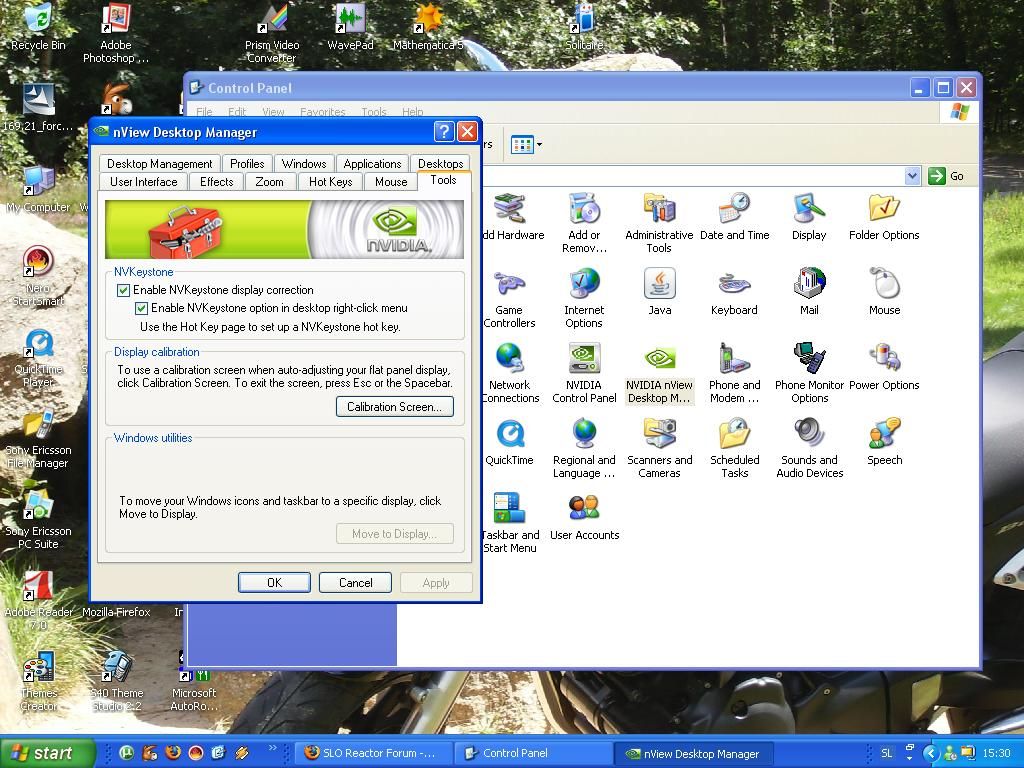Open Network Connections icon
This screenshot has width=1024, height=768.
(x=510, y=373)
